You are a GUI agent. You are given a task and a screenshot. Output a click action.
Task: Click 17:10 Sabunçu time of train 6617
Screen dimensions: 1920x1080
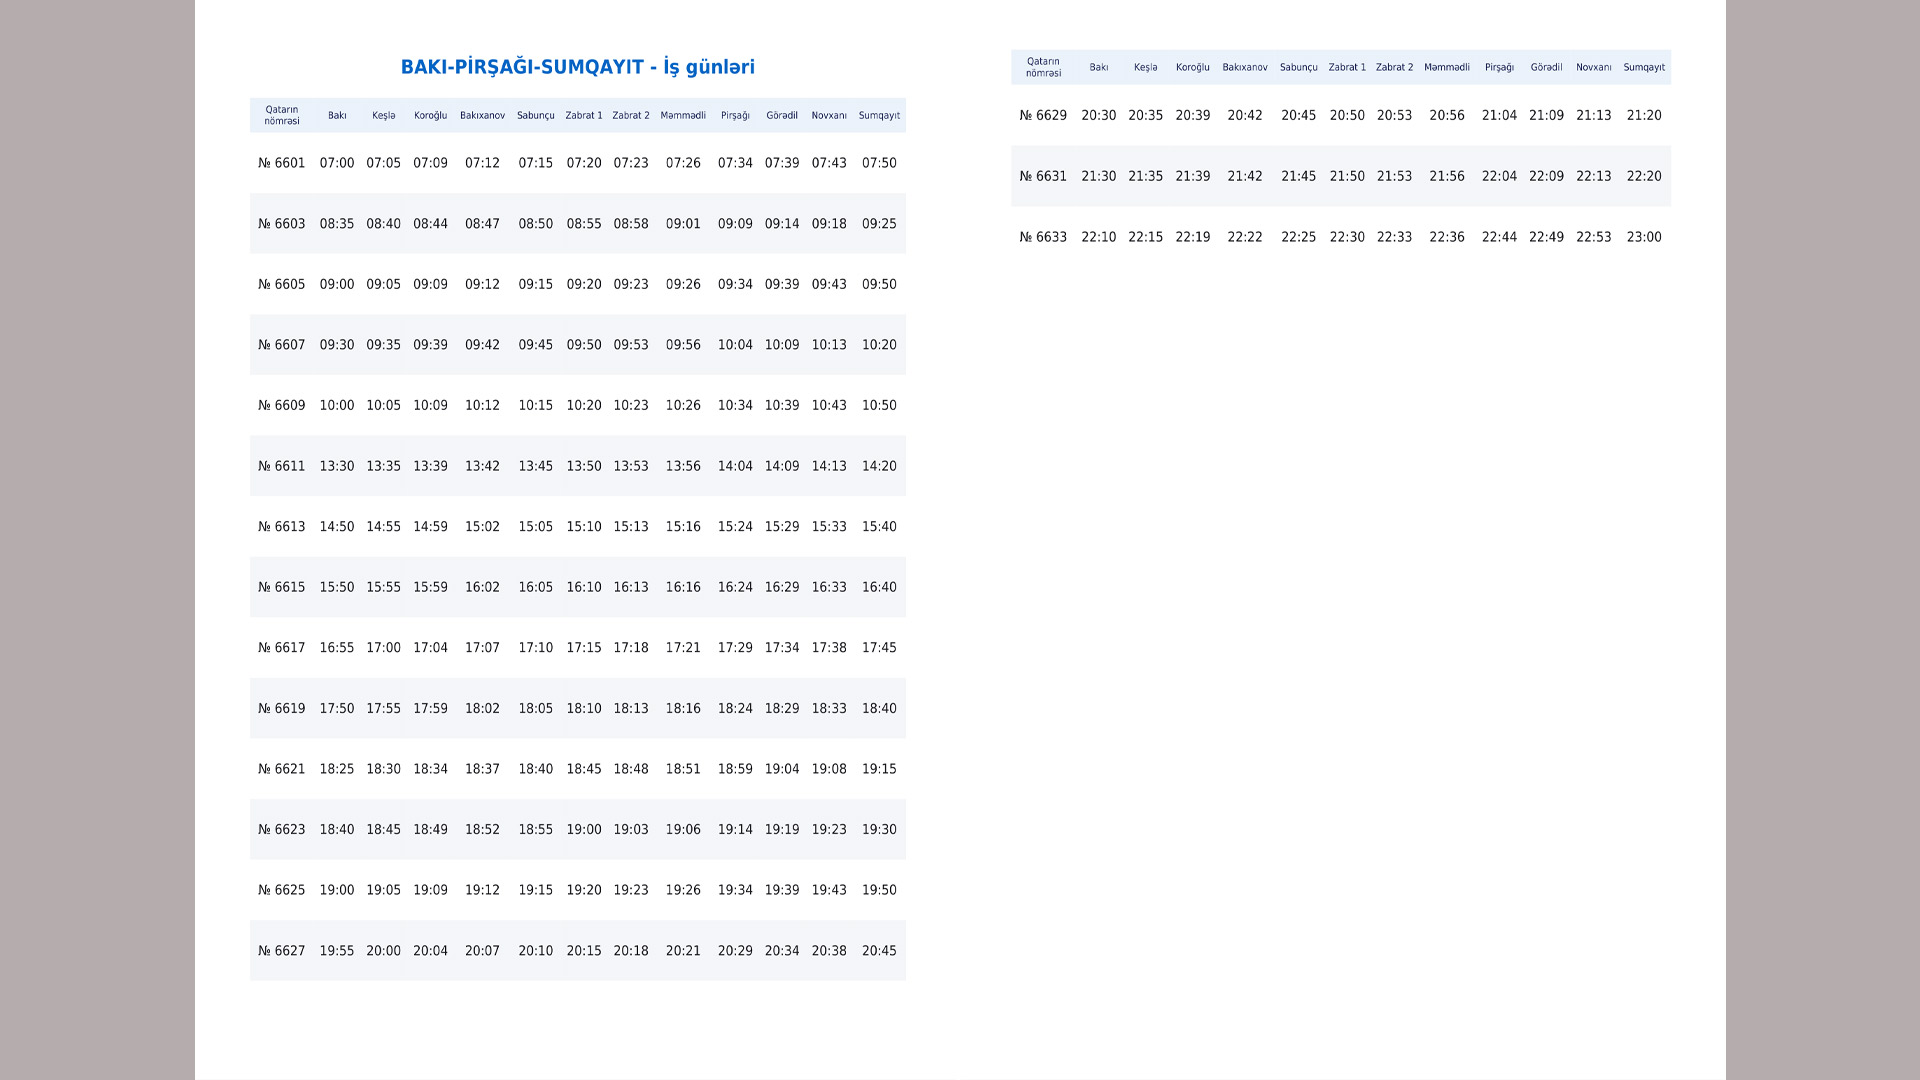[x=535, y=648]
